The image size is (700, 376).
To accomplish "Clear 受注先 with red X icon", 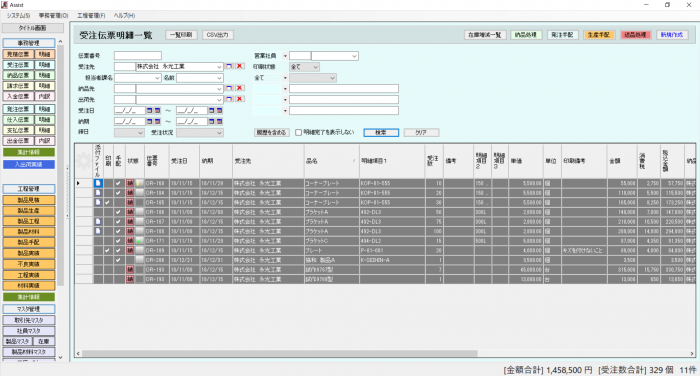I will pos(240,66).
